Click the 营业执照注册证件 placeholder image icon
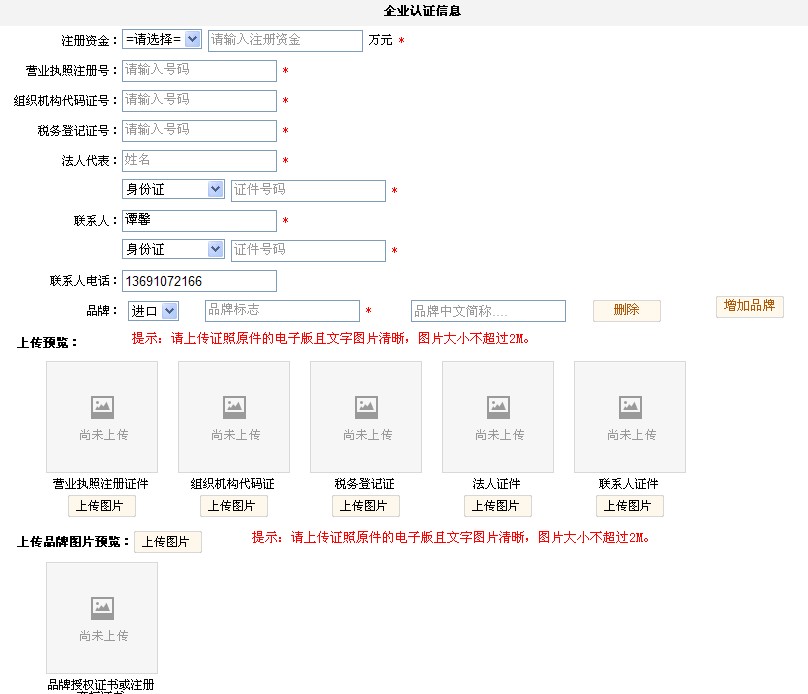 [x=102, y=407]
